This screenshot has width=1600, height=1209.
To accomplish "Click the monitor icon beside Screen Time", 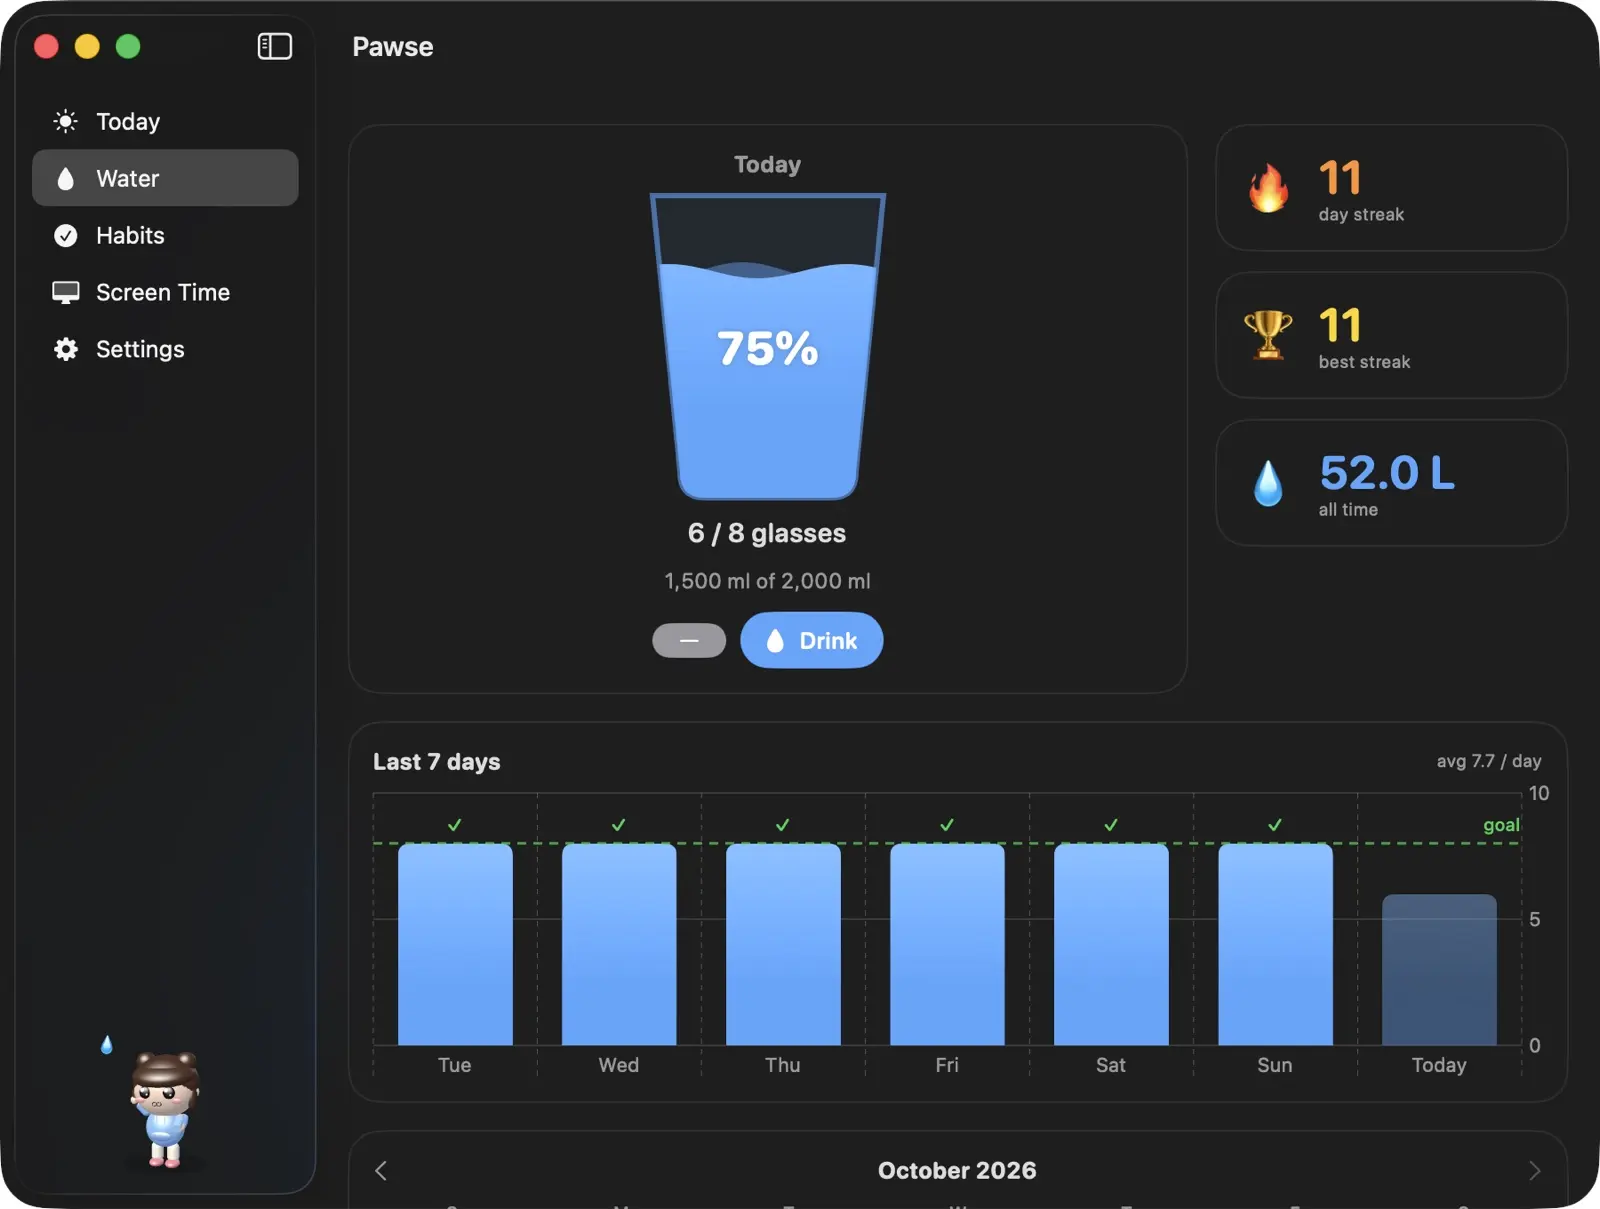I will click(65, 292).
